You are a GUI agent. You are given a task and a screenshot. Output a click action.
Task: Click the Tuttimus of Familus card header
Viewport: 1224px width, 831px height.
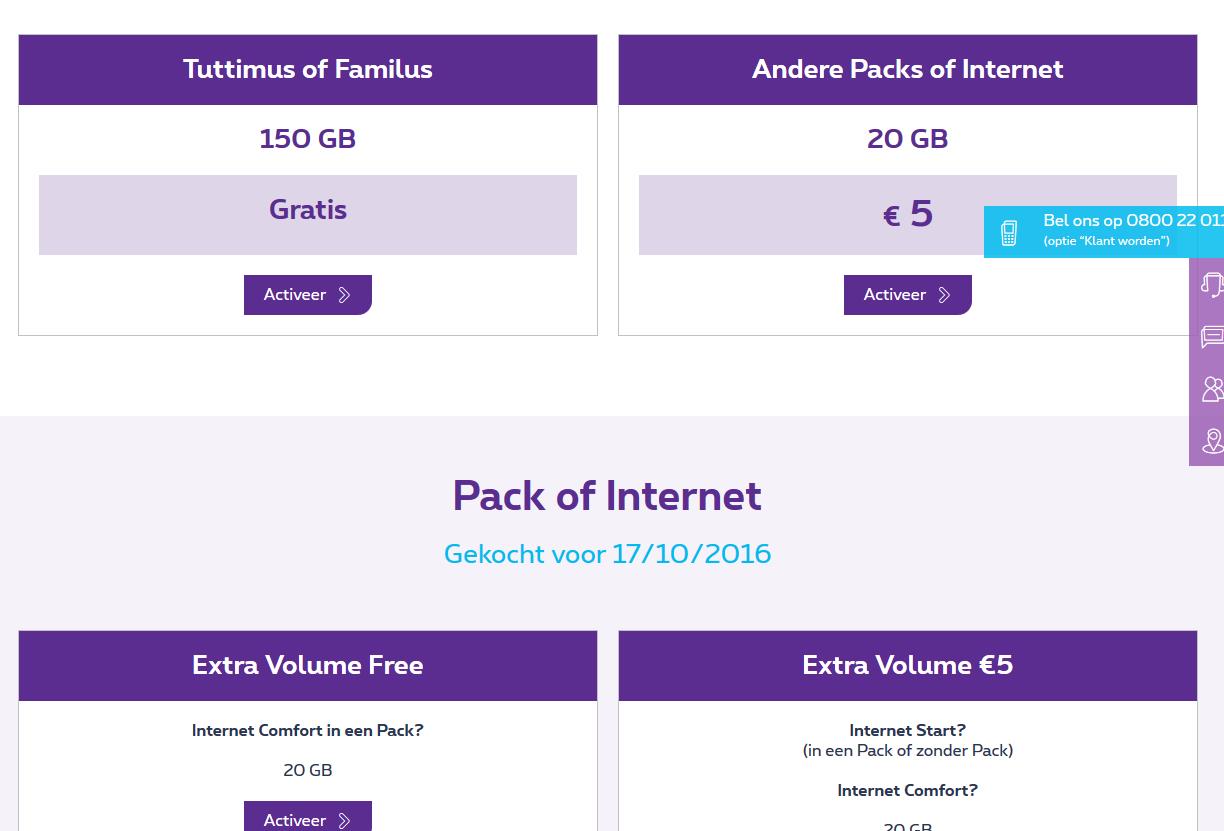pyautogui.click(x=308, y=69)
